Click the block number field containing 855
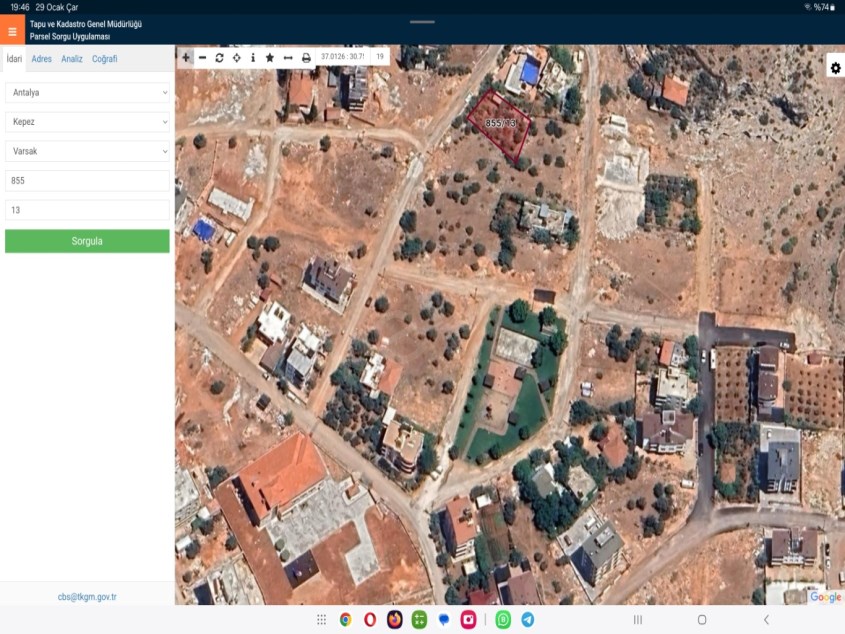Image resolution: width=845 pixels, height=634 pixels. pos(87,181)
